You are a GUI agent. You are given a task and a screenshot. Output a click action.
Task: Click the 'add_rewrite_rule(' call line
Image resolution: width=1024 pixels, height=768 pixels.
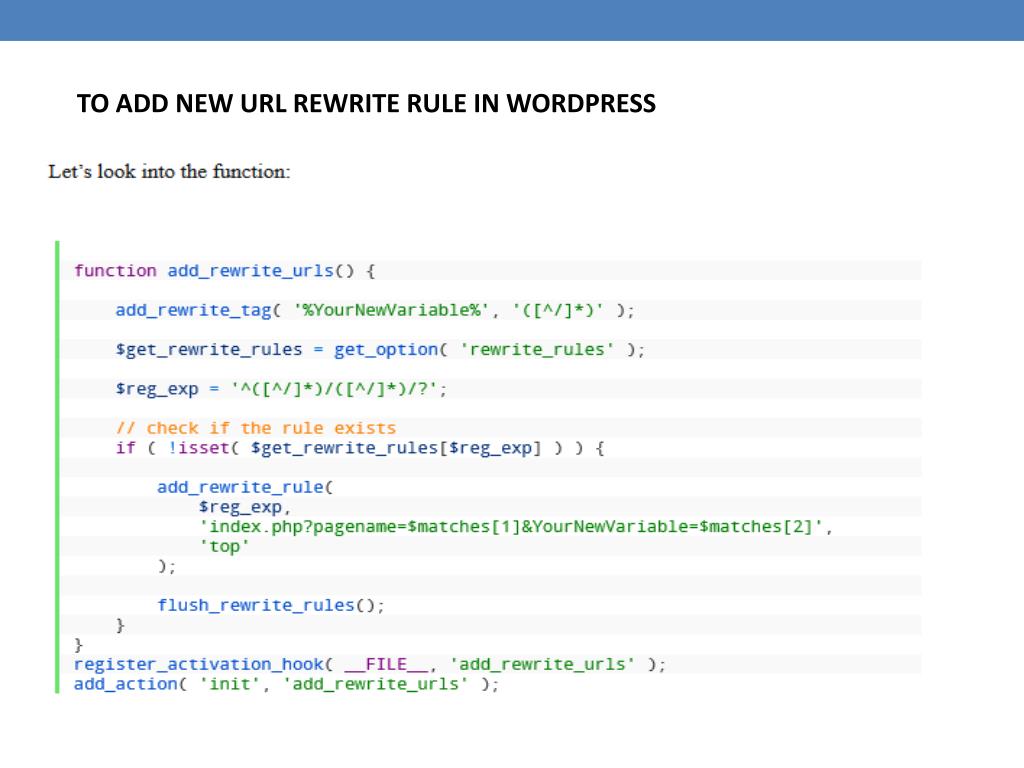point(245,487)
